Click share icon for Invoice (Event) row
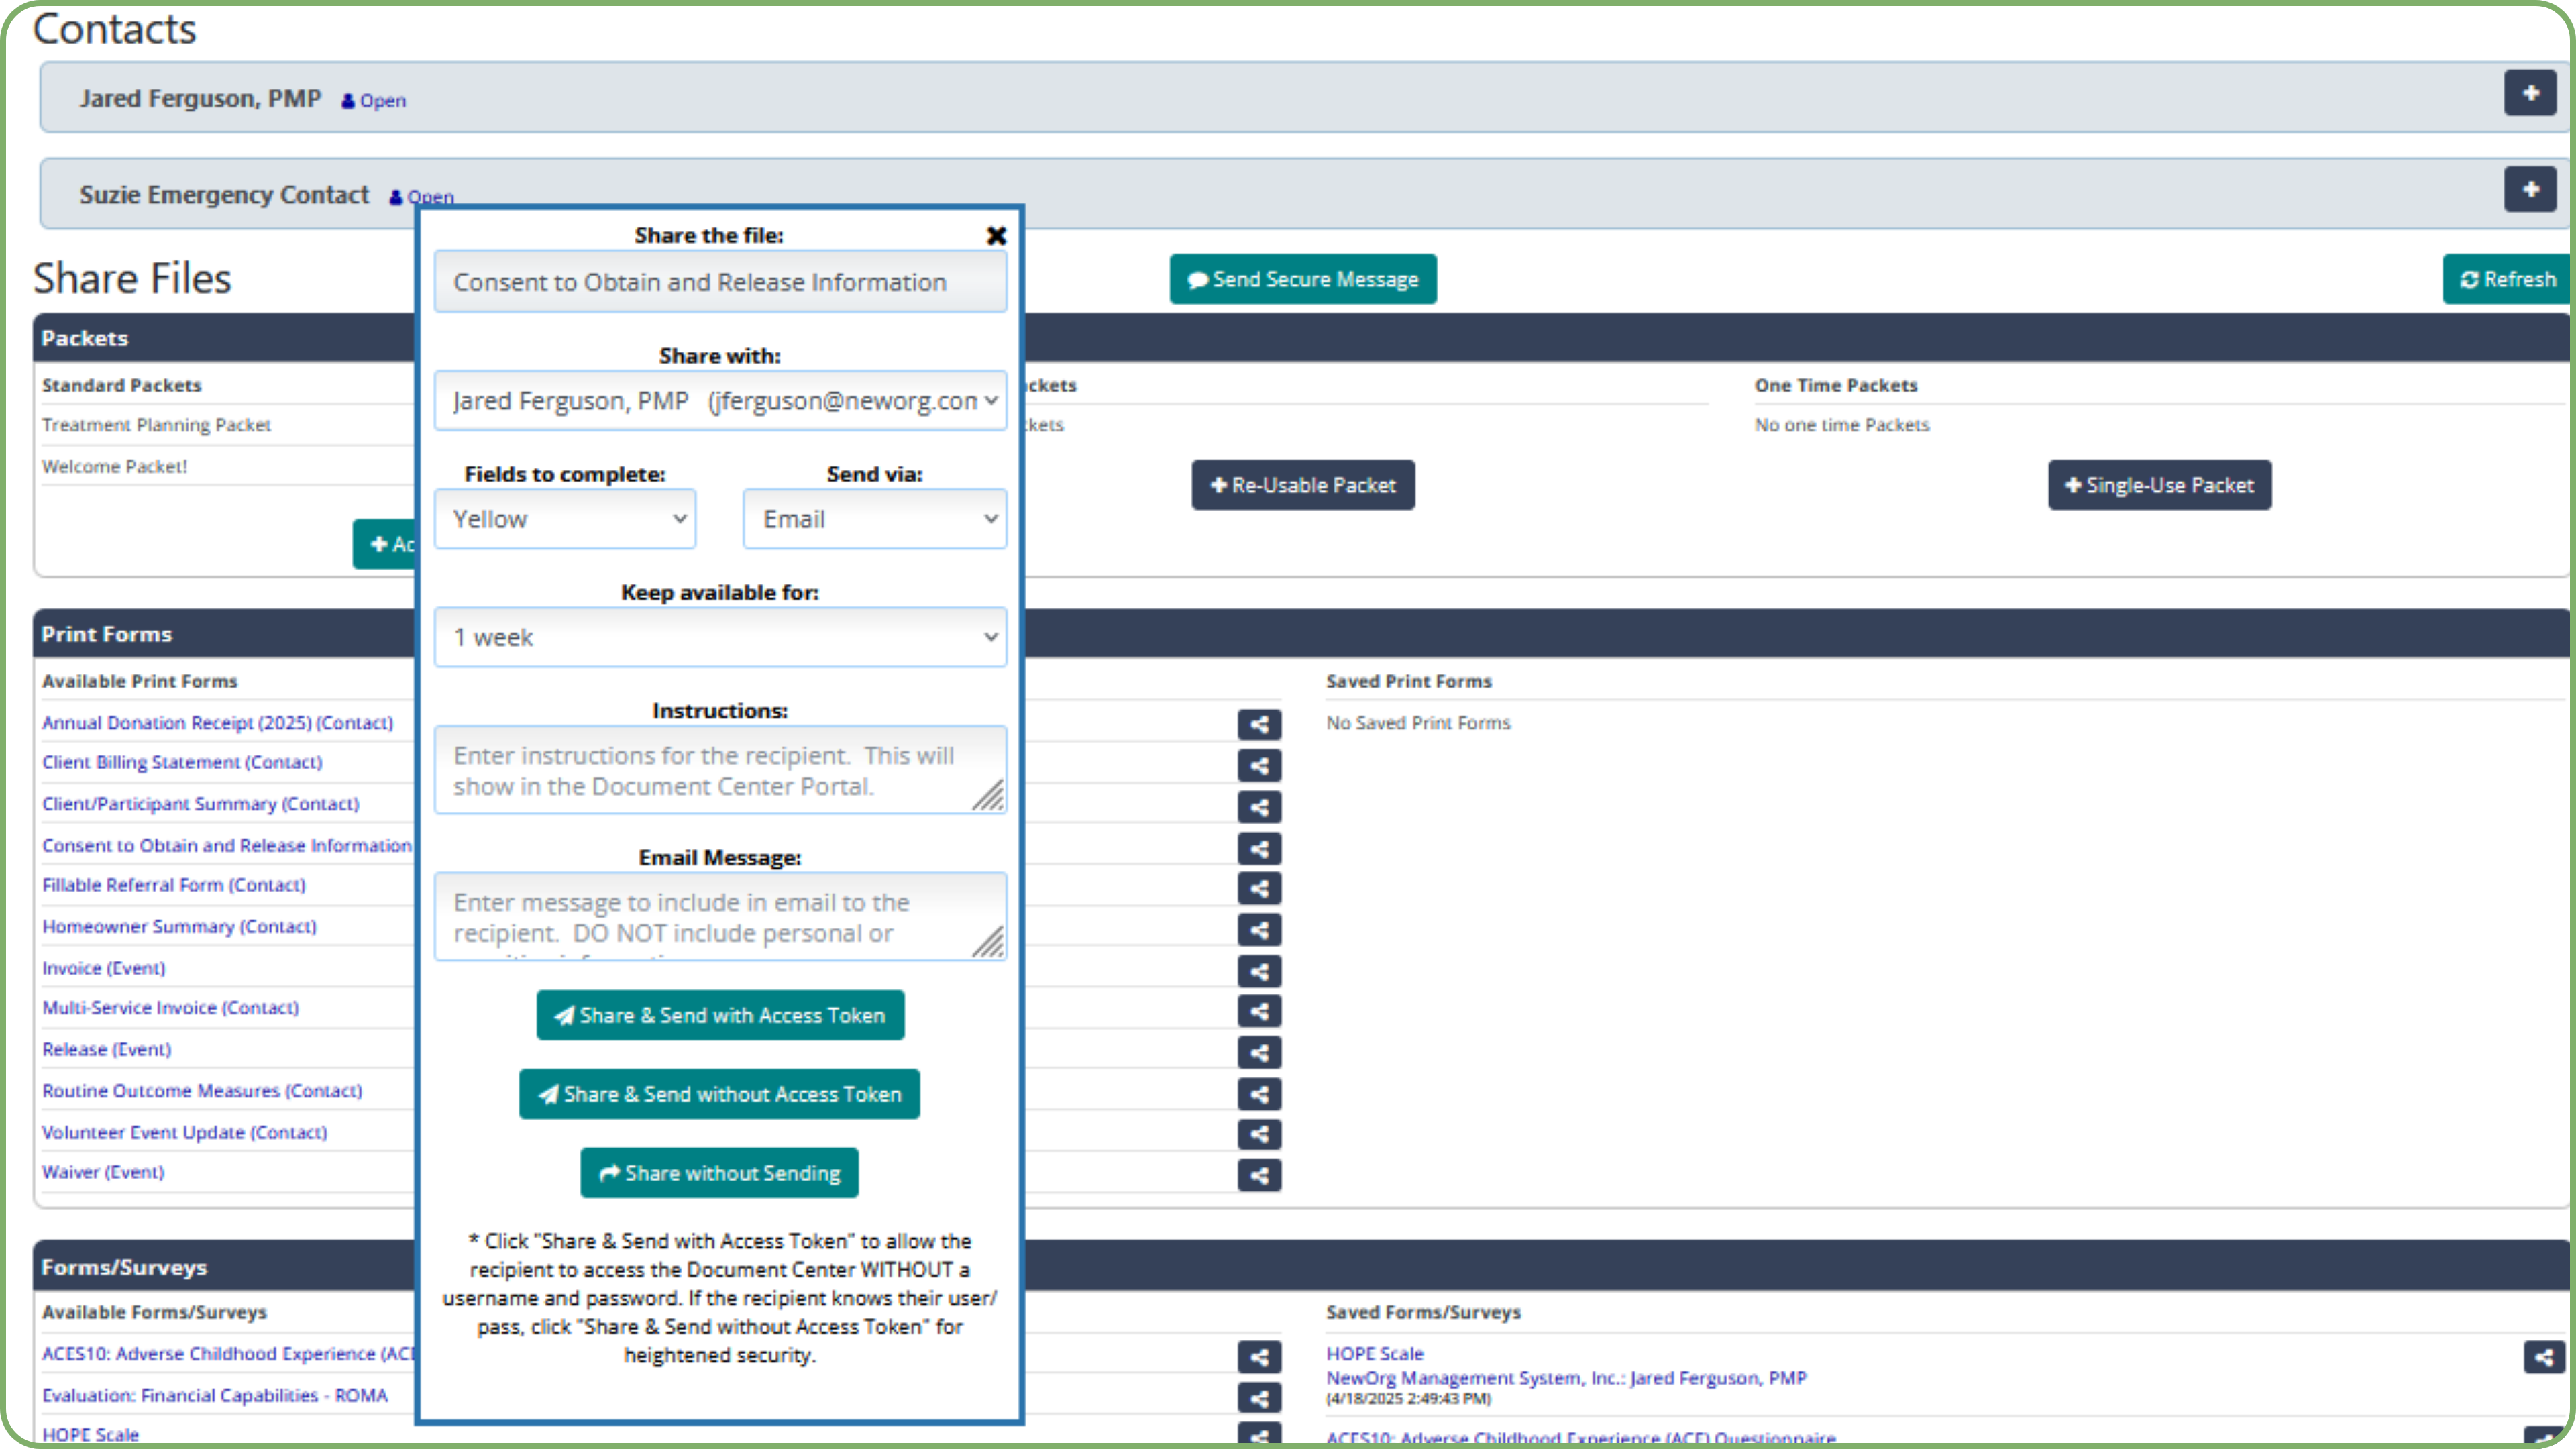 pyautogui.click(x=1259, y=971)
